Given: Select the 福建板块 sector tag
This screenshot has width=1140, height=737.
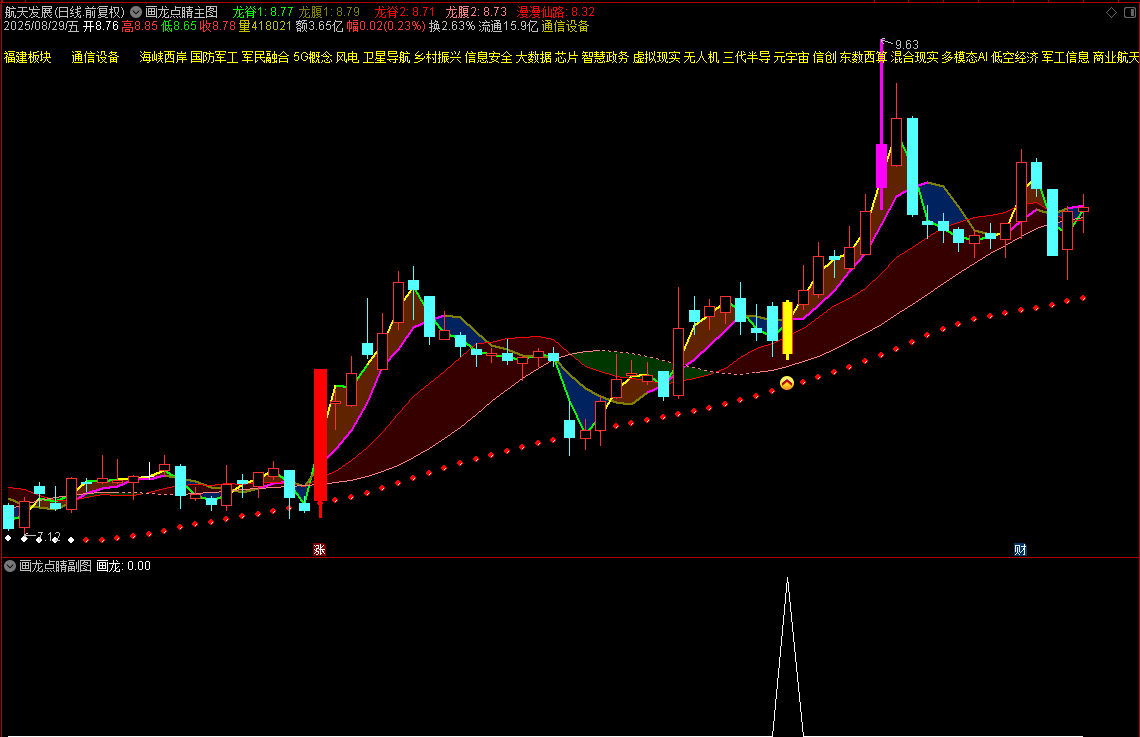Looking at the screenshot, I should (x=28, y=57).
